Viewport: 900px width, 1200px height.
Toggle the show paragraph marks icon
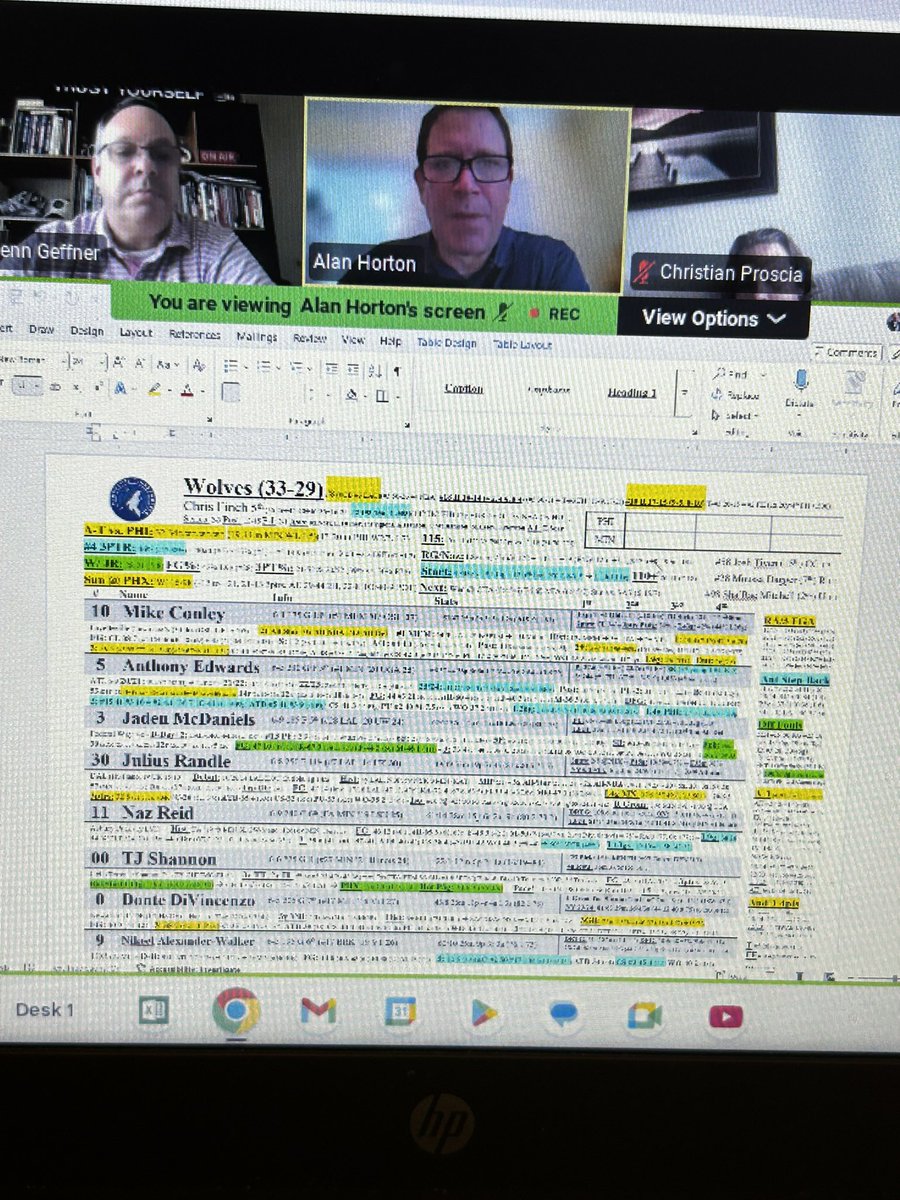click(x=397, y=371)
